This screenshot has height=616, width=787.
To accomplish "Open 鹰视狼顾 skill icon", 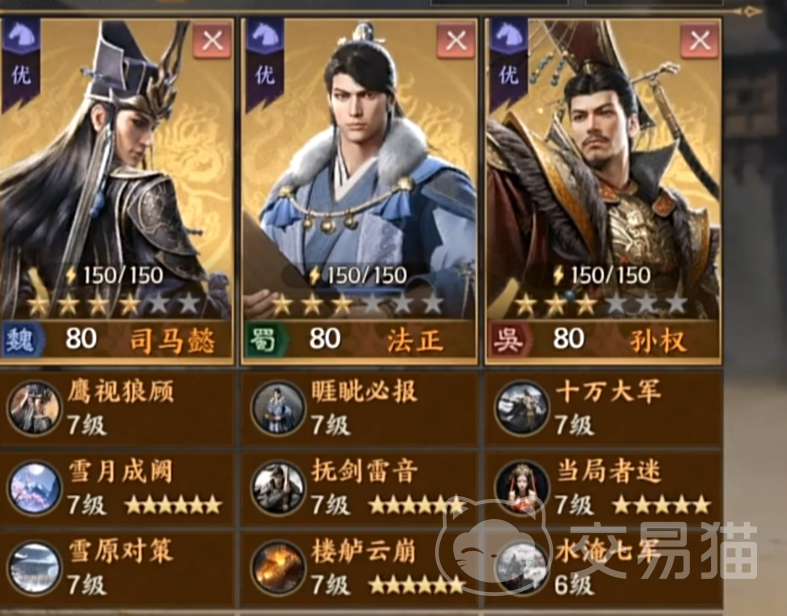I will 34,407.
